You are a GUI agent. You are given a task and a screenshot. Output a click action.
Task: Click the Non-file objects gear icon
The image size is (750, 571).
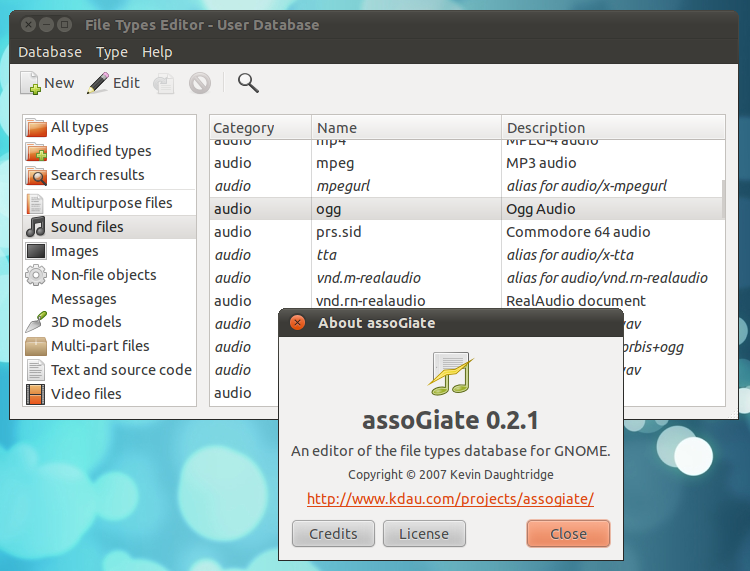pos(36,275)
